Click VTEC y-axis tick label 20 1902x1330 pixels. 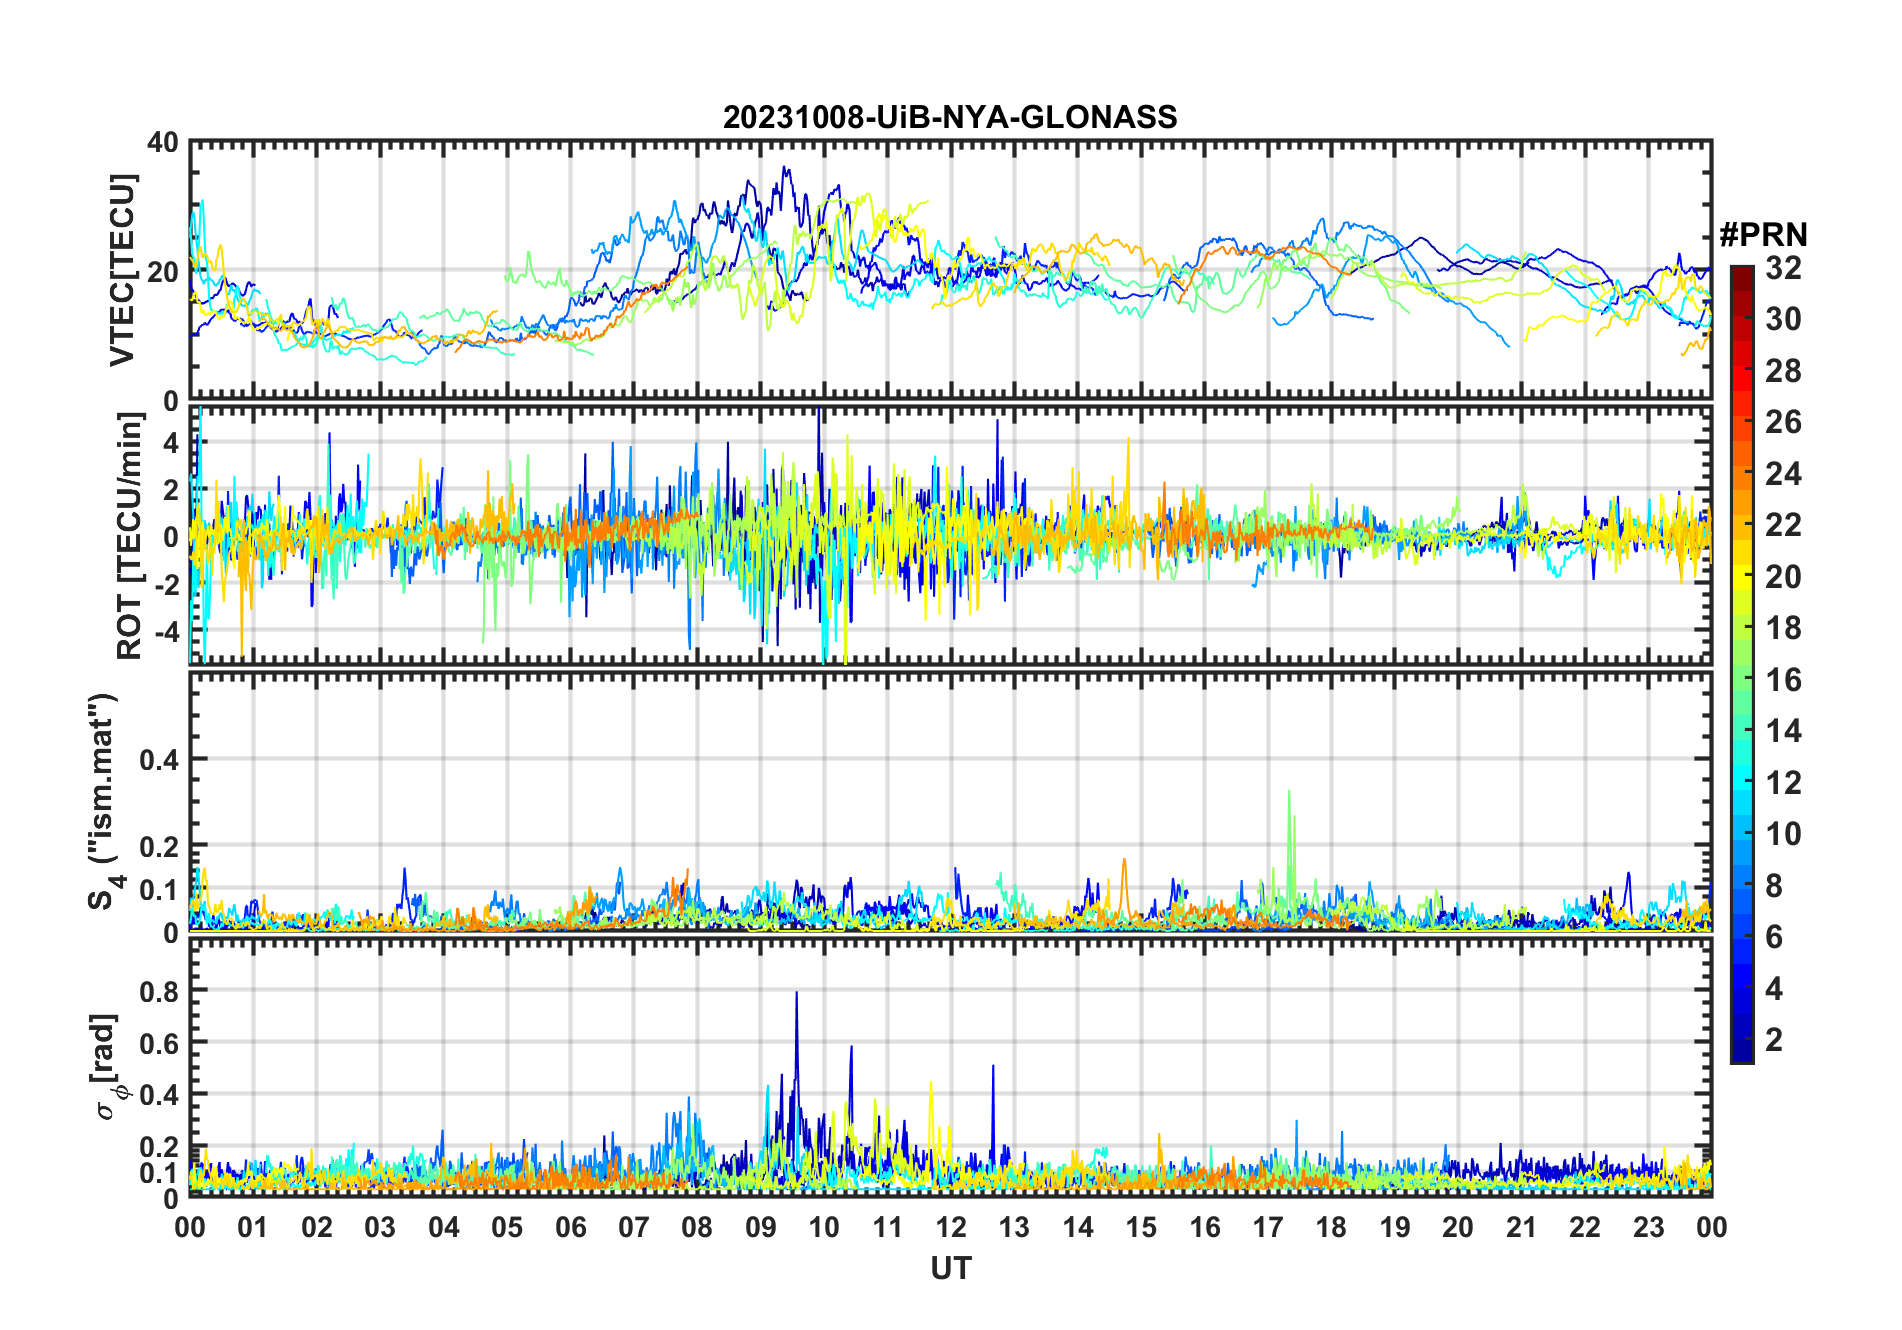163,272
